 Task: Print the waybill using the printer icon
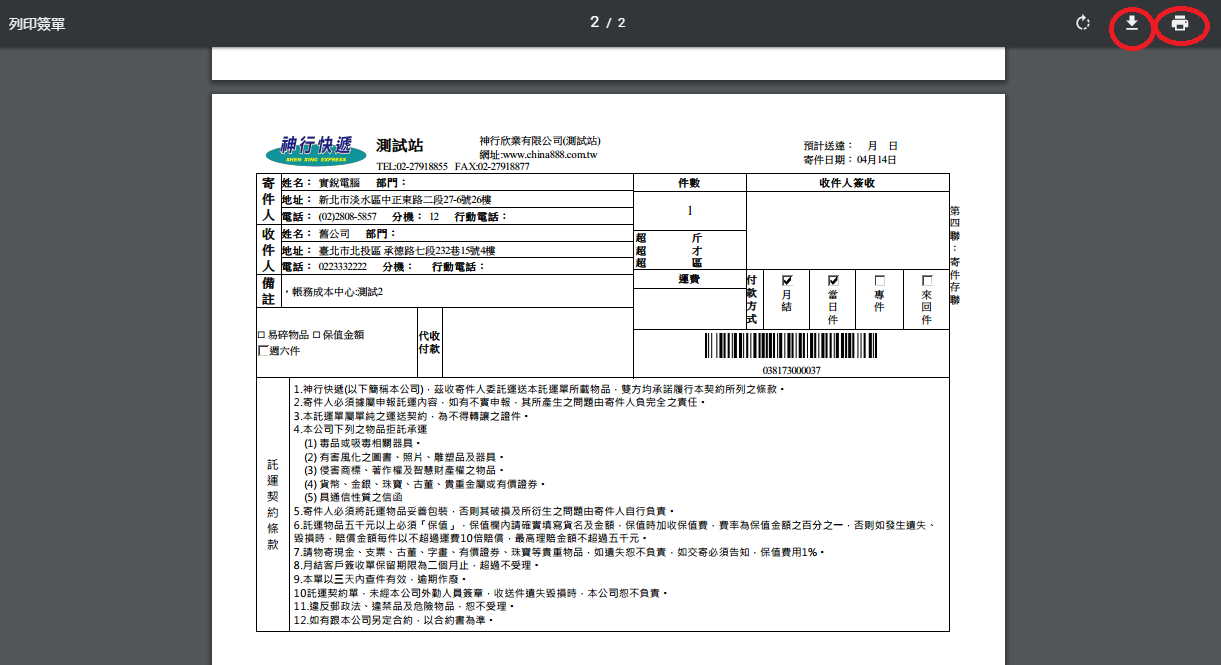[x=1180, y=23]
